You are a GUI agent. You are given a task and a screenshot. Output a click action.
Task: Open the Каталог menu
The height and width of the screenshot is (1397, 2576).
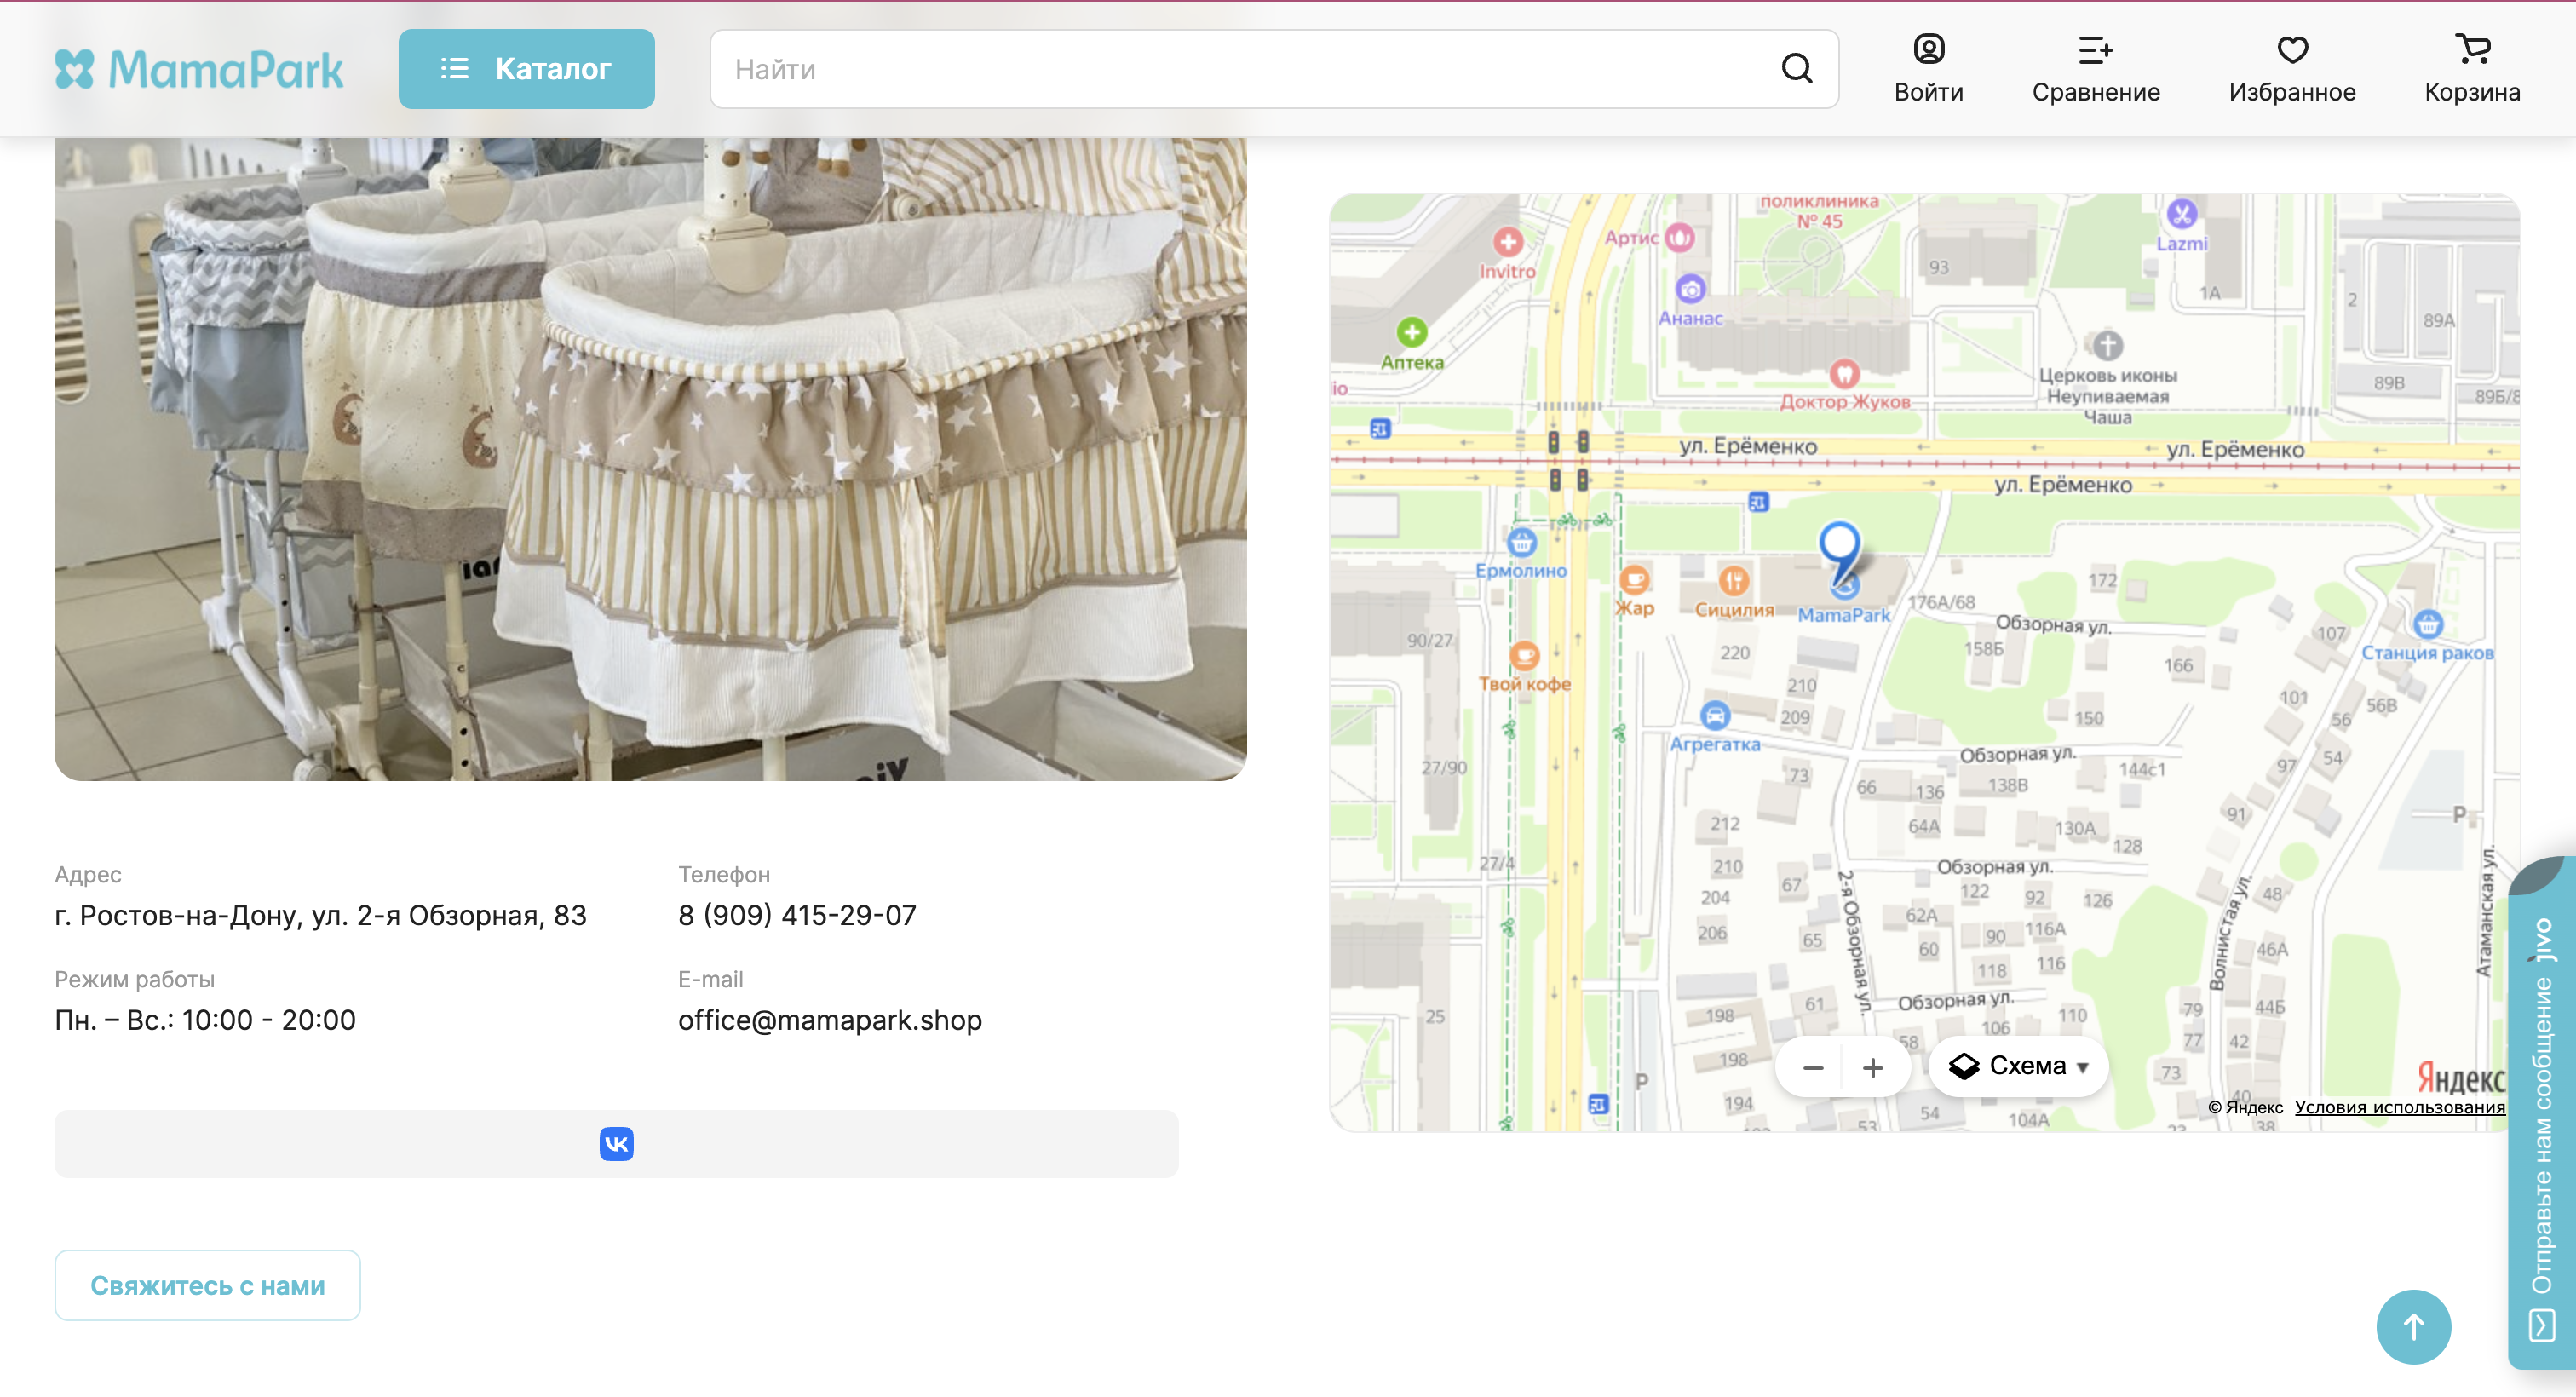click(x=526, y=69)
